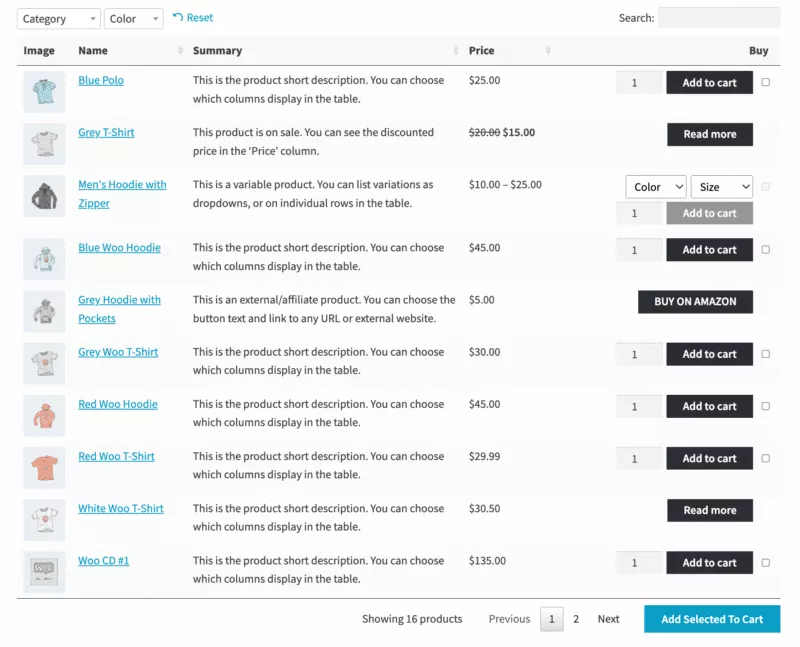Screen dimensions: 800x647
Task: Expand the Men's Hoodie Color variation dropdown
Action: pyautogui.click(x=656, y=187)
